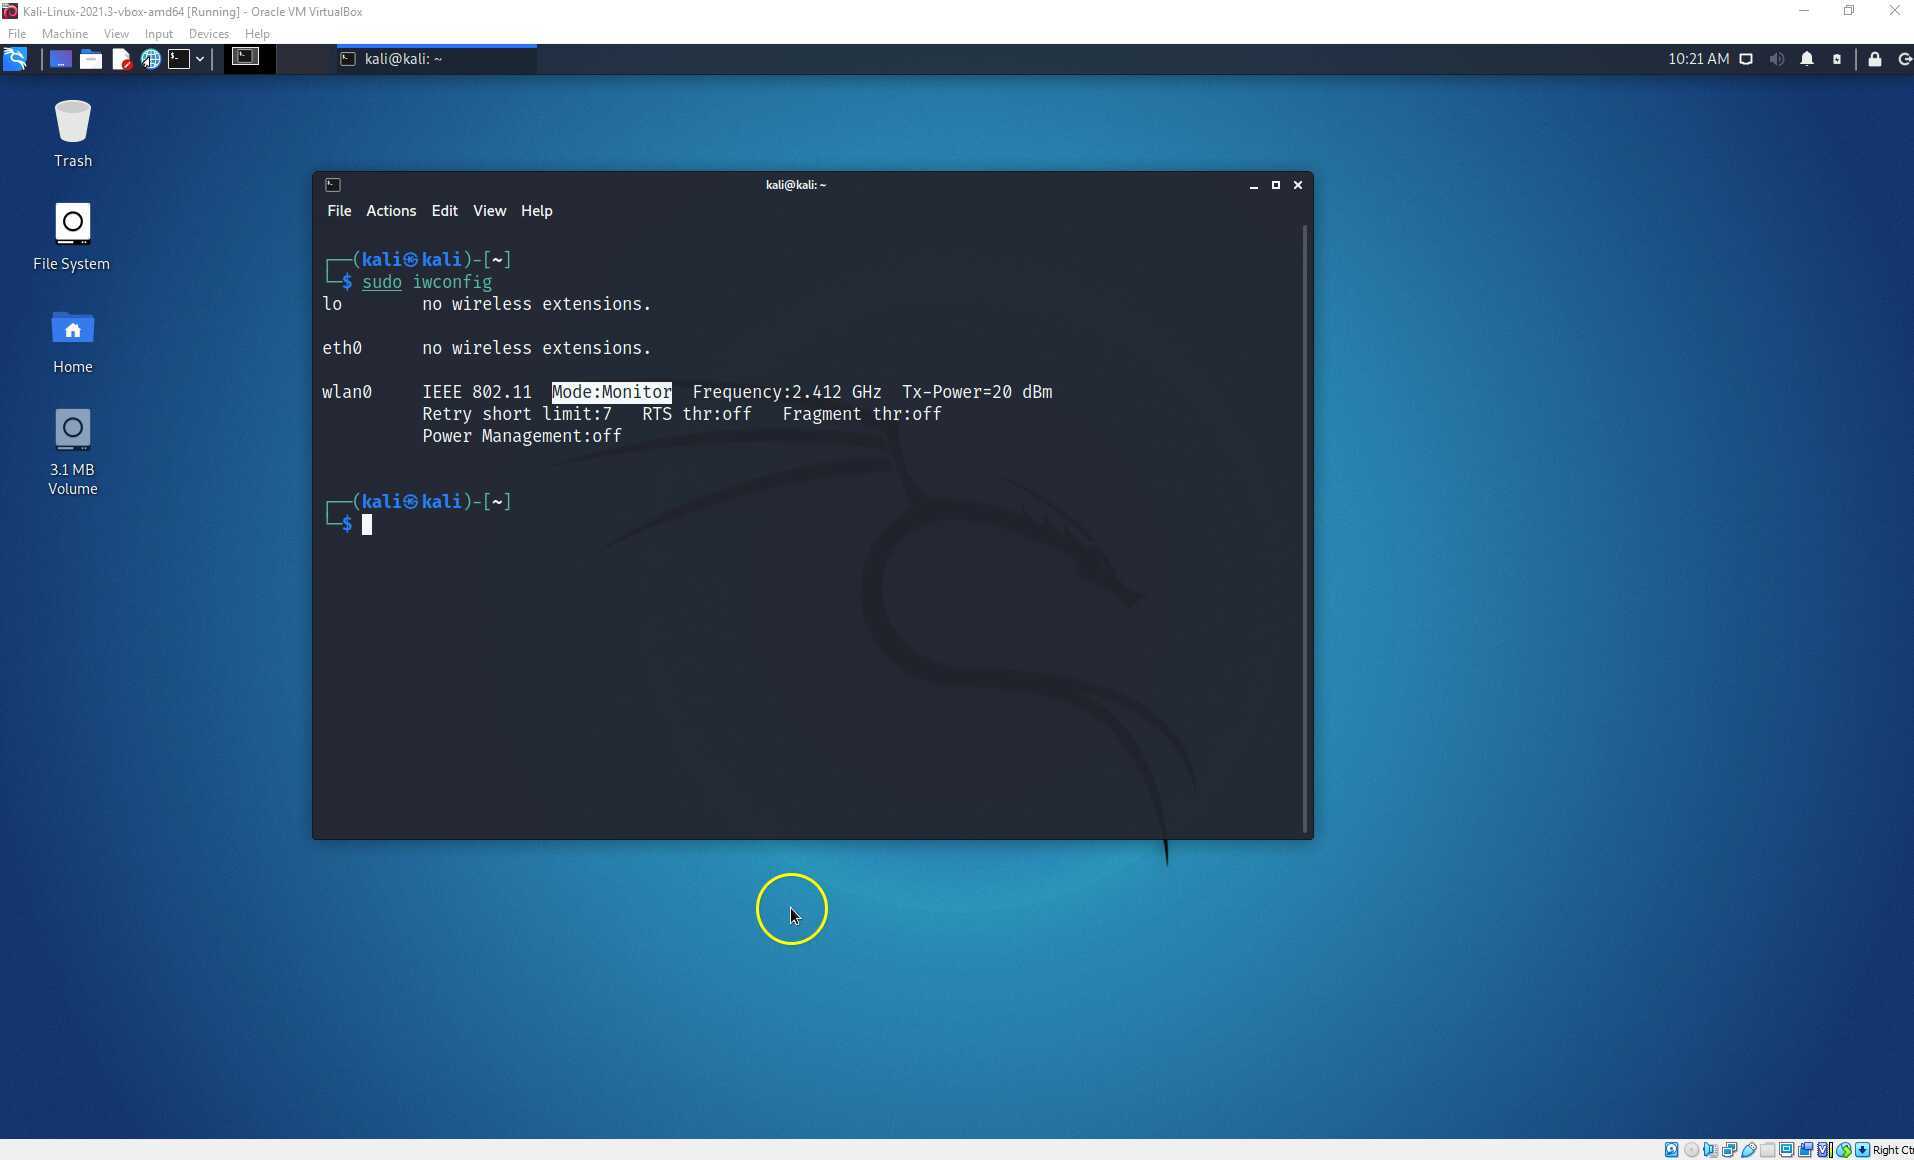
Task: Open the Edit menu in the terminal
Action: pyautogui.click(x=443, y=211)
